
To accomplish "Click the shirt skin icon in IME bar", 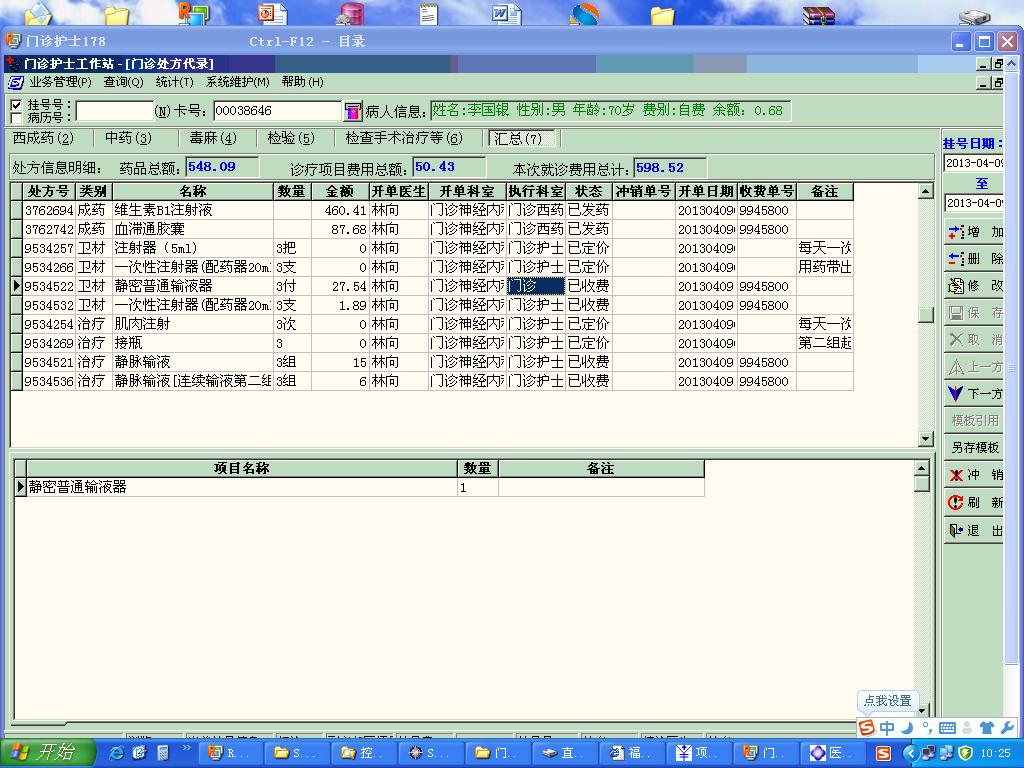I will 987,728.
